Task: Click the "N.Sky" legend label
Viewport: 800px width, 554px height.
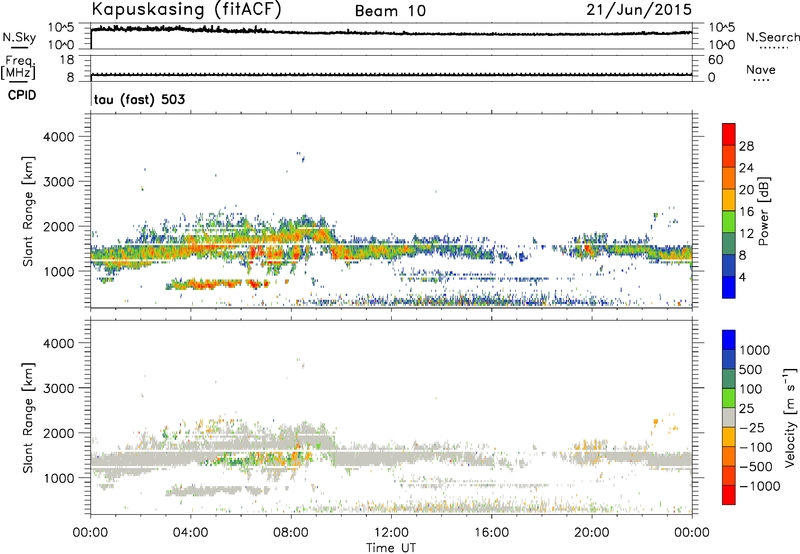Action: pos(19,37)
